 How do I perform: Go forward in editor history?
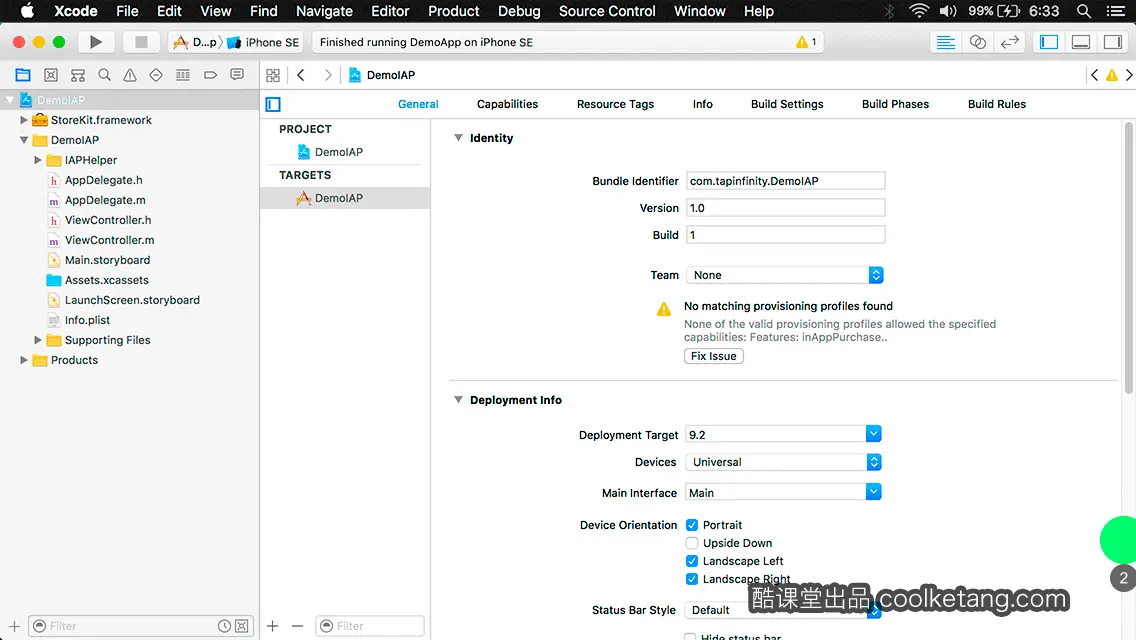[327, 75]
